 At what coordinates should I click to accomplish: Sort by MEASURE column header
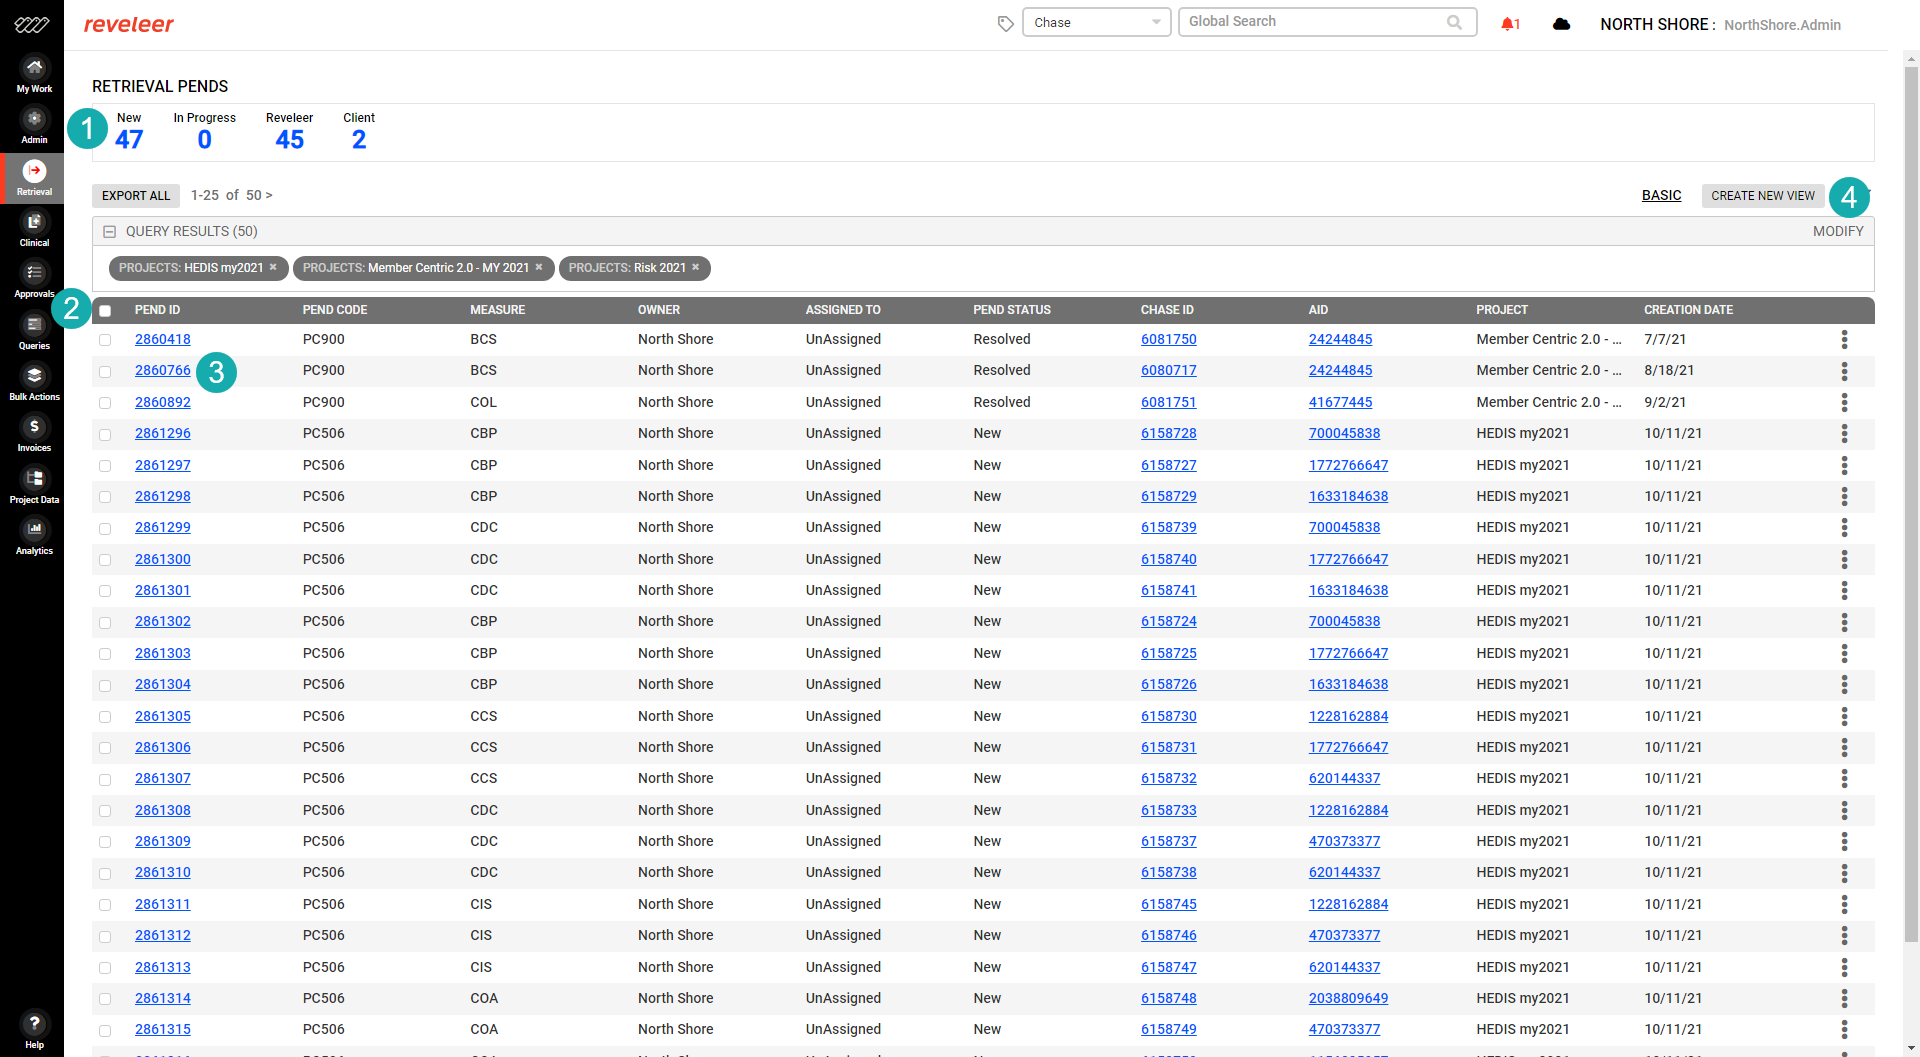[x=498, y=310]
